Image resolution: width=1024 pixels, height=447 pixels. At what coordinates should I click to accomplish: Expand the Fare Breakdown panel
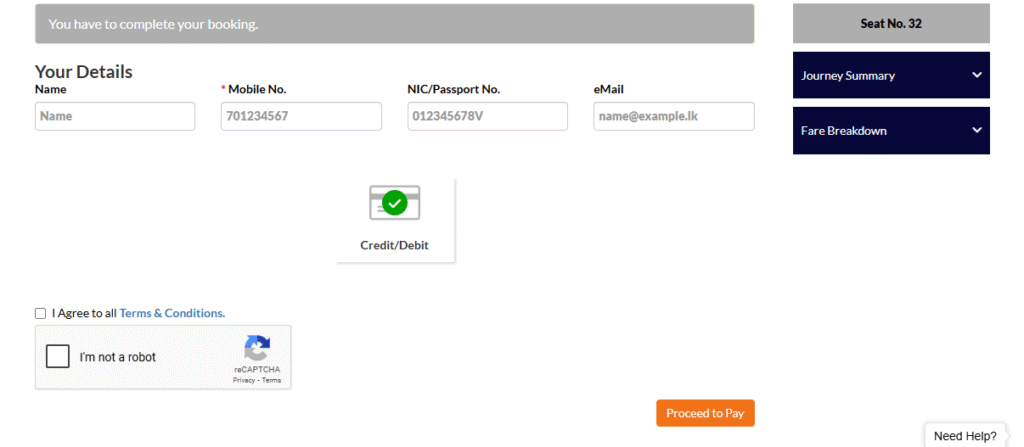pos(891,131)
